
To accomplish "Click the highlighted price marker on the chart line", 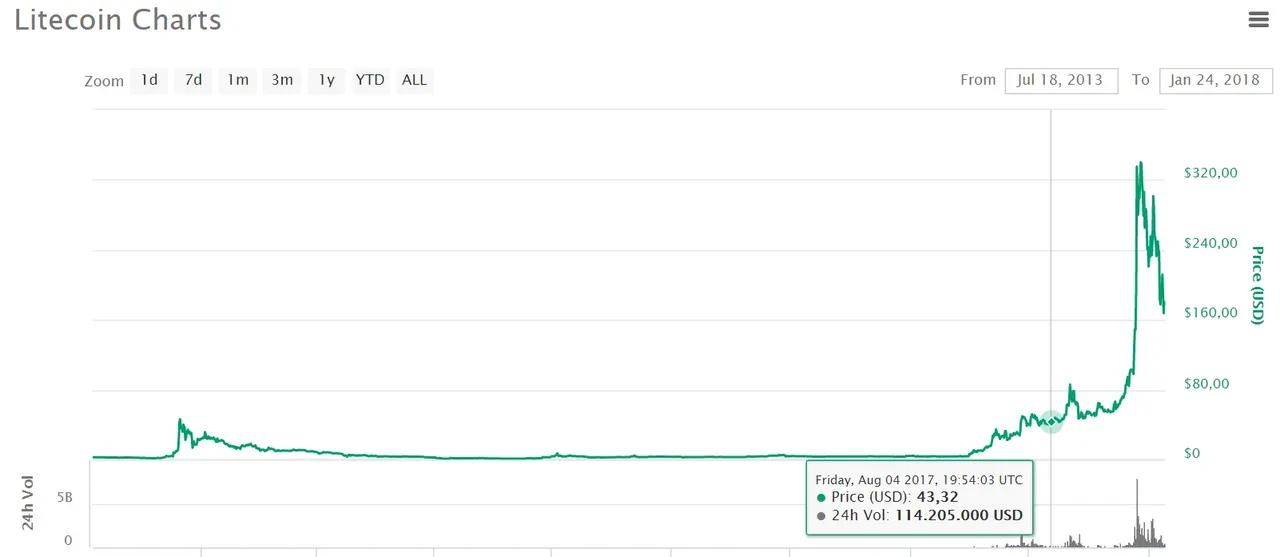I will pyautogui.click(x=1051, y=421).
